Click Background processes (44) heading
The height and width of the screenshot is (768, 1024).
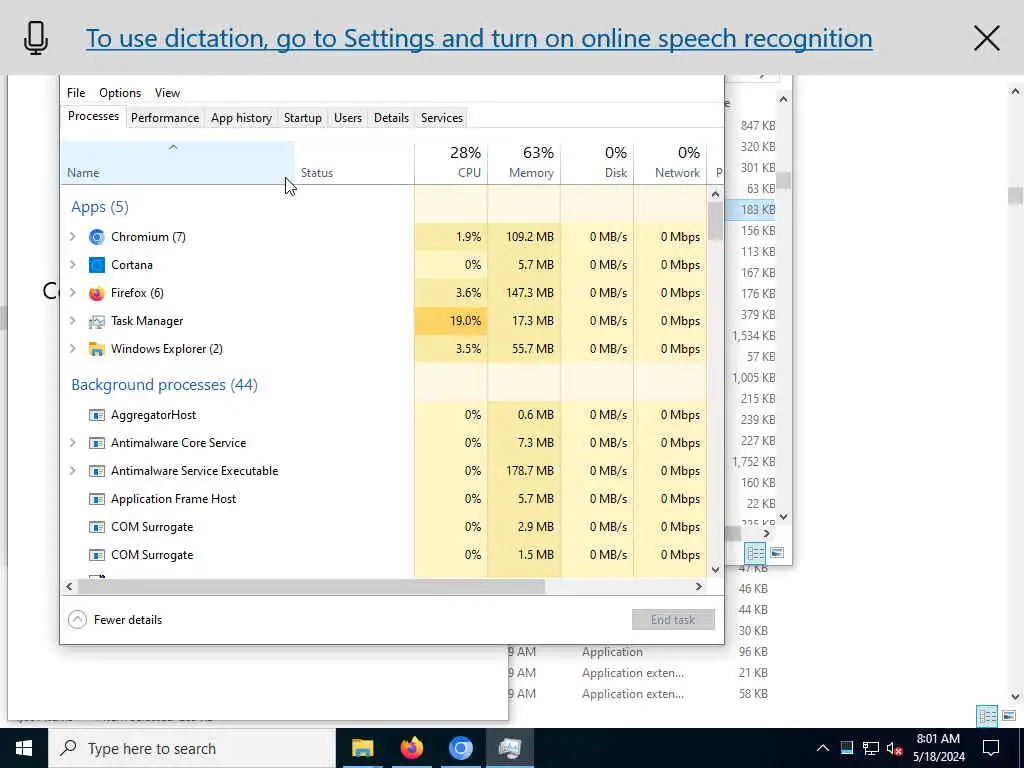[165, 385]
